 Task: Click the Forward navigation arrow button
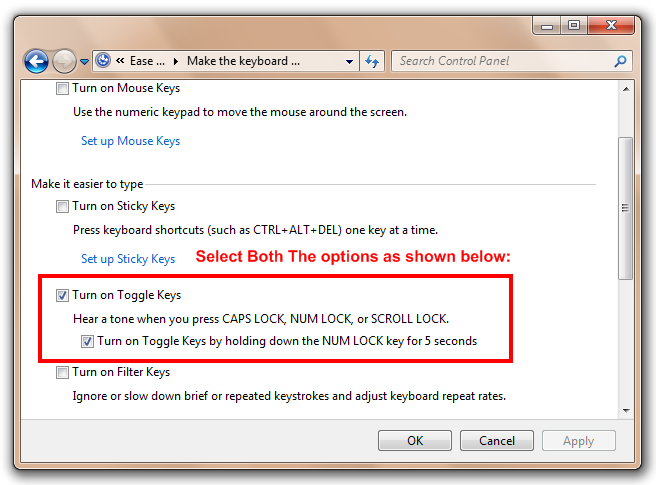click(64, 62)
